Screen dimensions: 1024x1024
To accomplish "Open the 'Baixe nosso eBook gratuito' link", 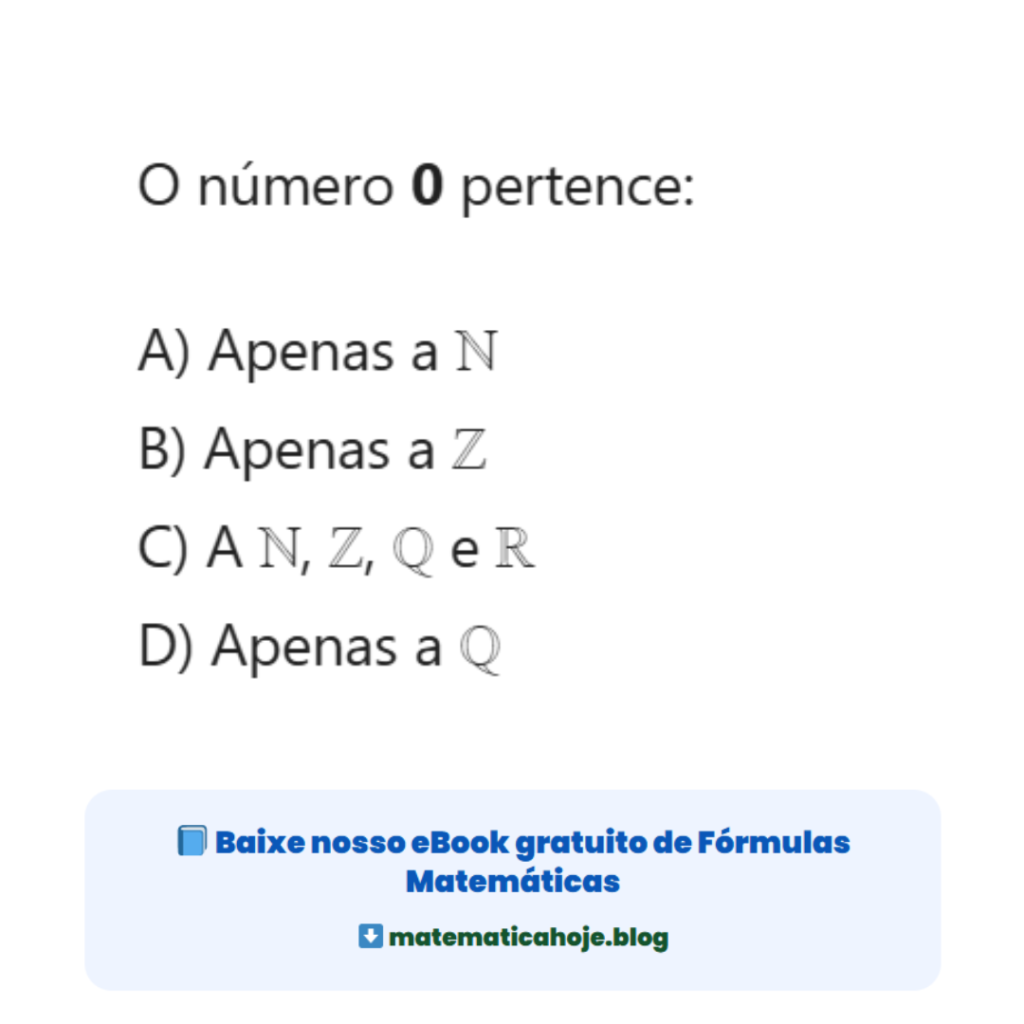I will [x=532, y=842].
